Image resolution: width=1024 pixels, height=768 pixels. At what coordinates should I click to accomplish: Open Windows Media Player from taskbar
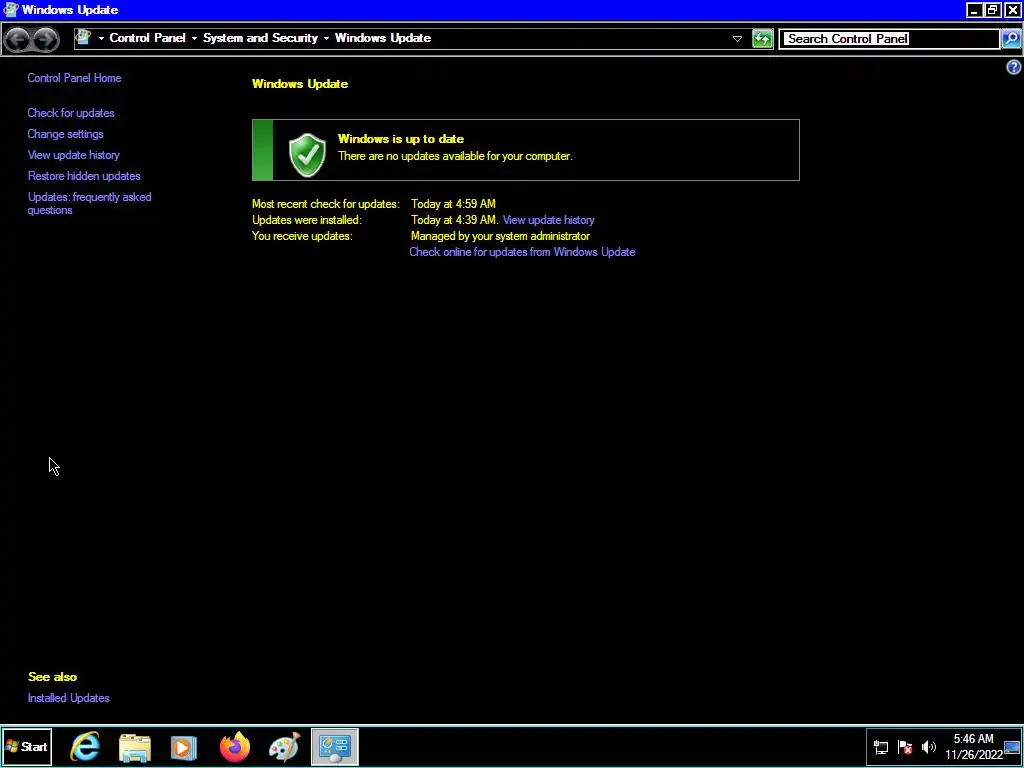coord(184,747)
